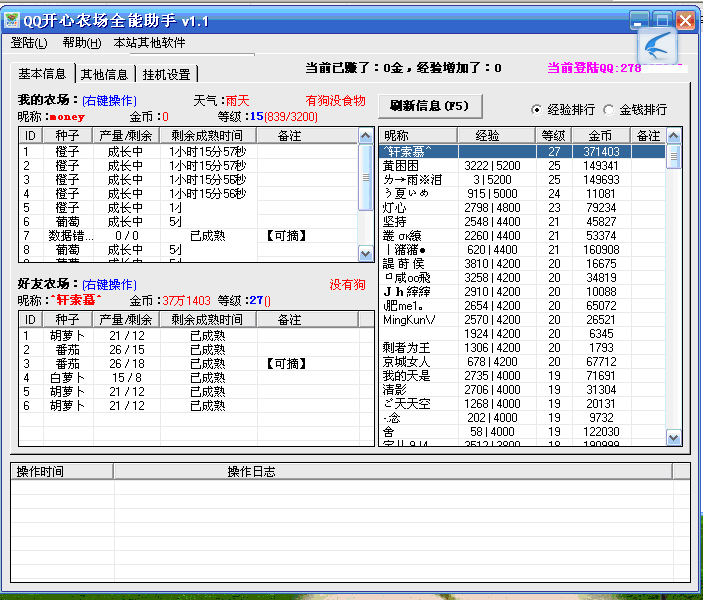Image resolution: width=703 pixels, height=600 pixels.
Task: Select the 剩者为王 row in ranking
Action: 522,348
